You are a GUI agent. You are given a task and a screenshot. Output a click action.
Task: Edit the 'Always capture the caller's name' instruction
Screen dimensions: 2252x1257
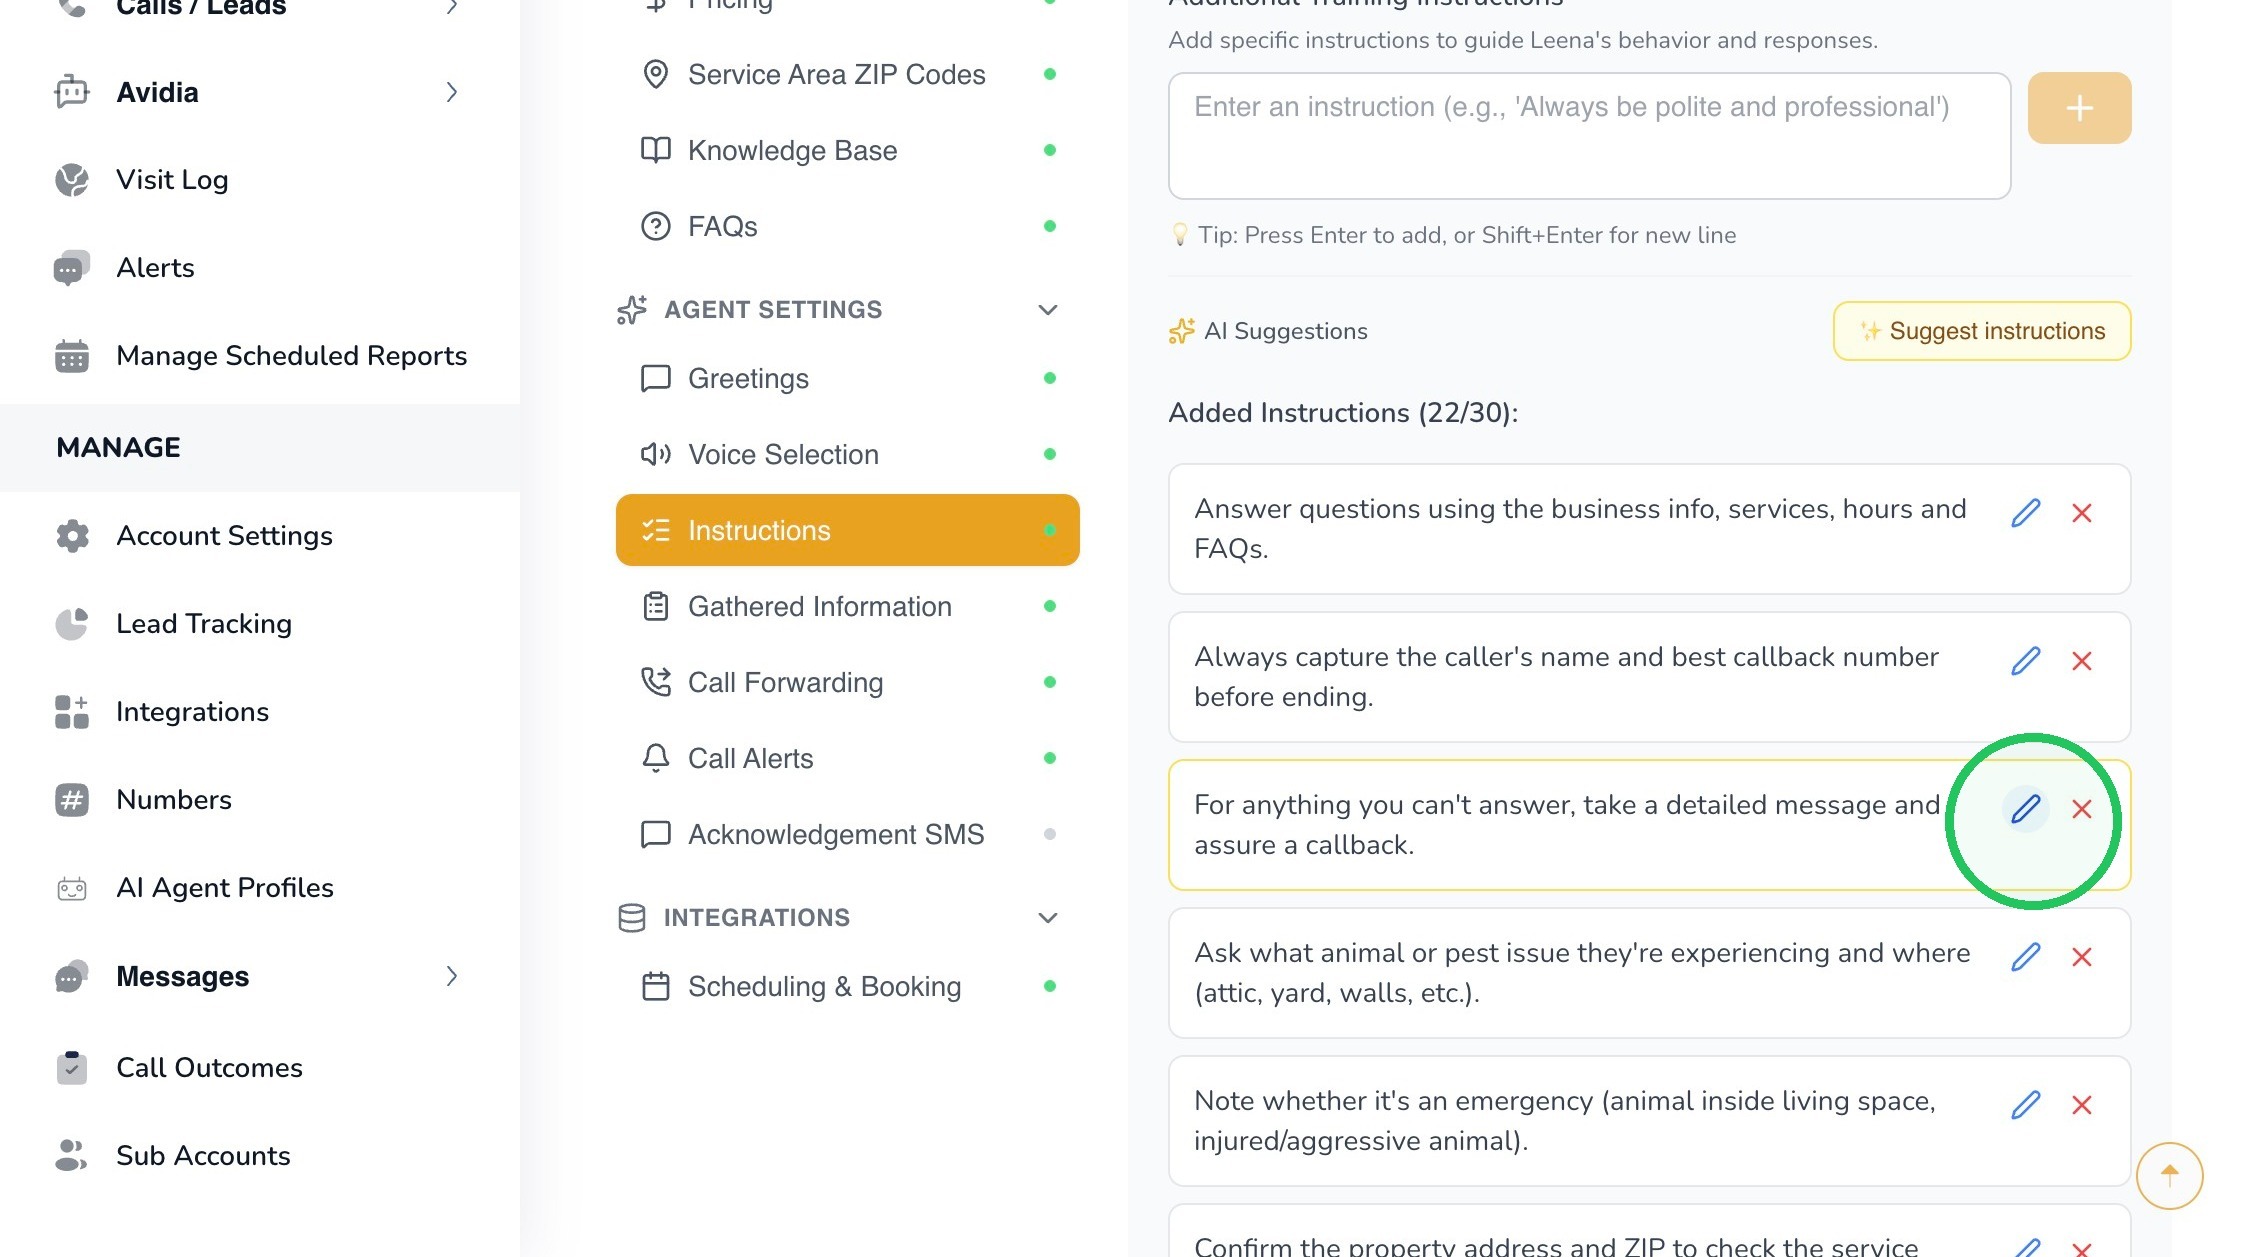[2025, 661]
